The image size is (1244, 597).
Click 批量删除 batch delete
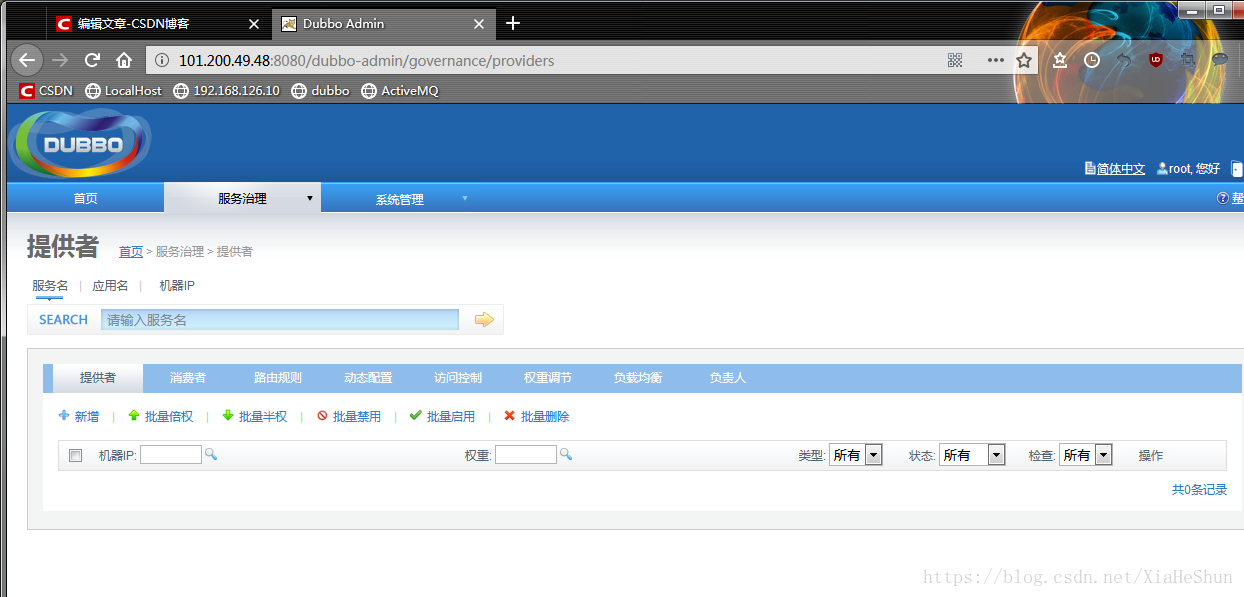click(x=536, y=416)
